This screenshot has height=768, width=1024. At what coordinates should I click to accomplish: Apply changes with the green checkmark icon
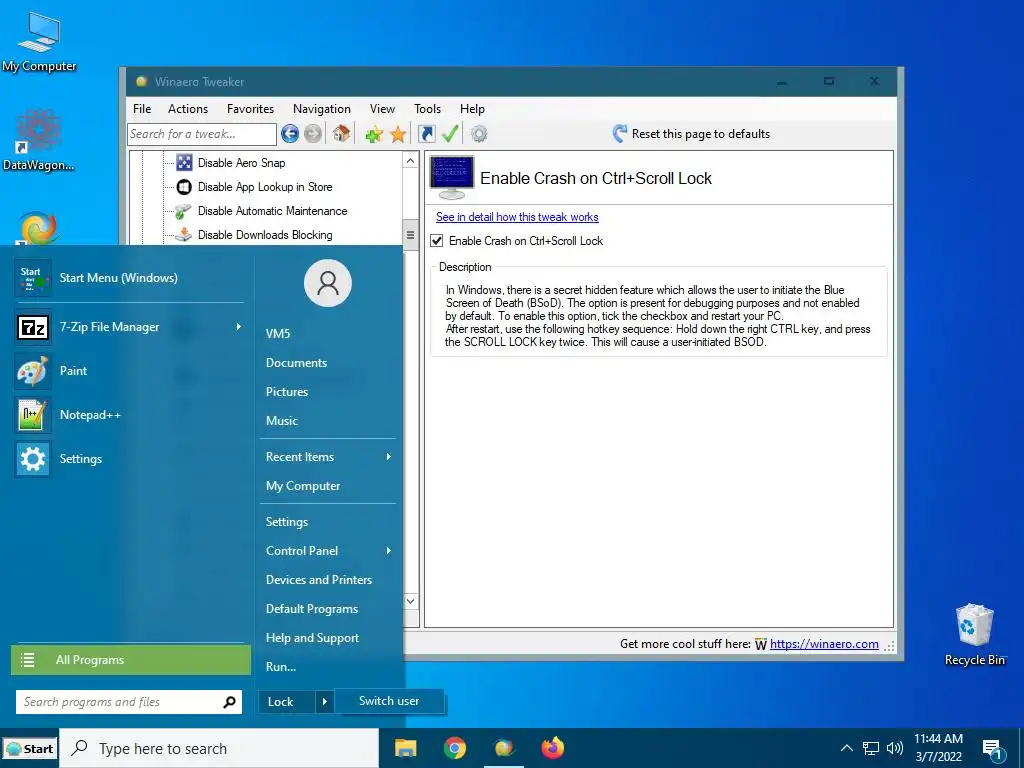(450, 133)
